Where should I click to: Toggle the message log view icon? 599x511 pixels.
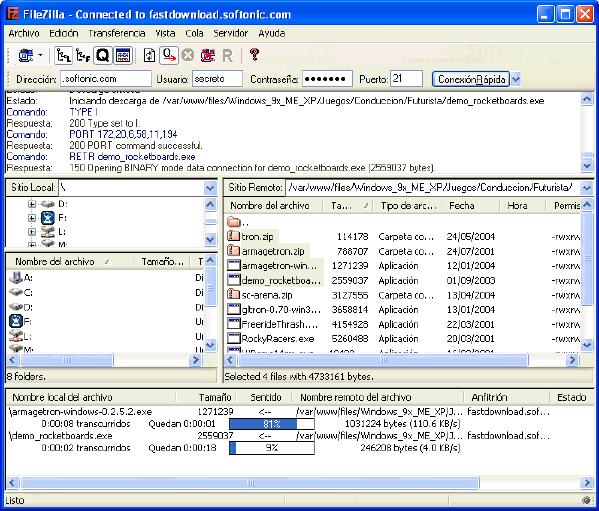(123, 56)
